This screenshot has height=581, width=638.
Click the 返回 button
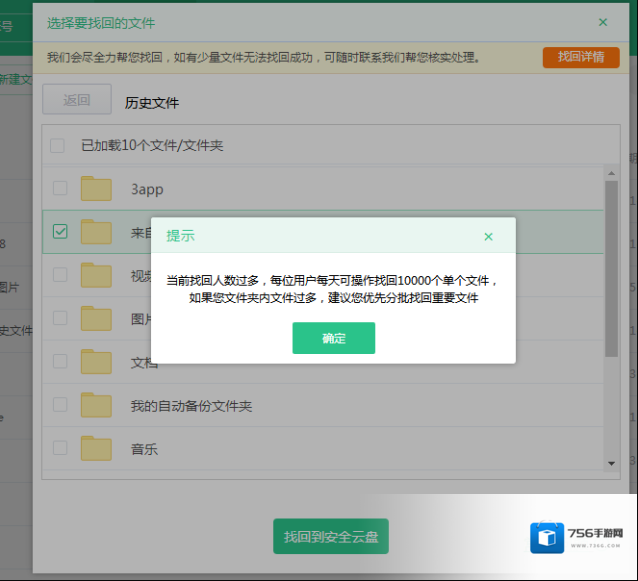click(77, 100)
